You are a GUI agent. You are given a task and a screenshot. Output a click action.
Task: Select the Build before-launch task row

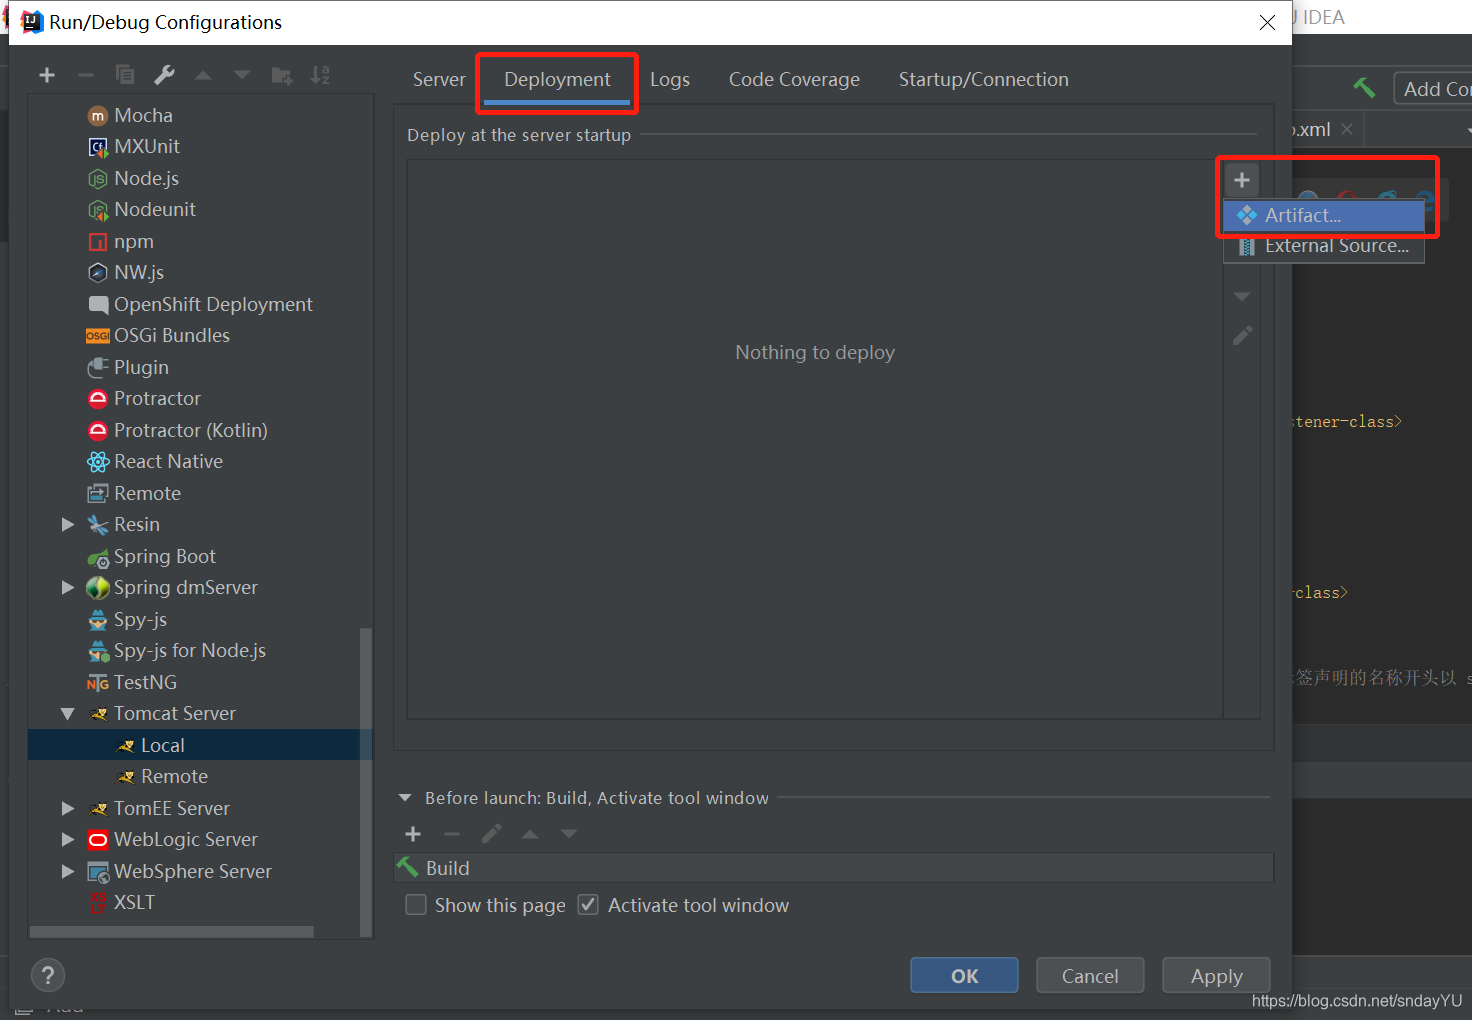834,868
